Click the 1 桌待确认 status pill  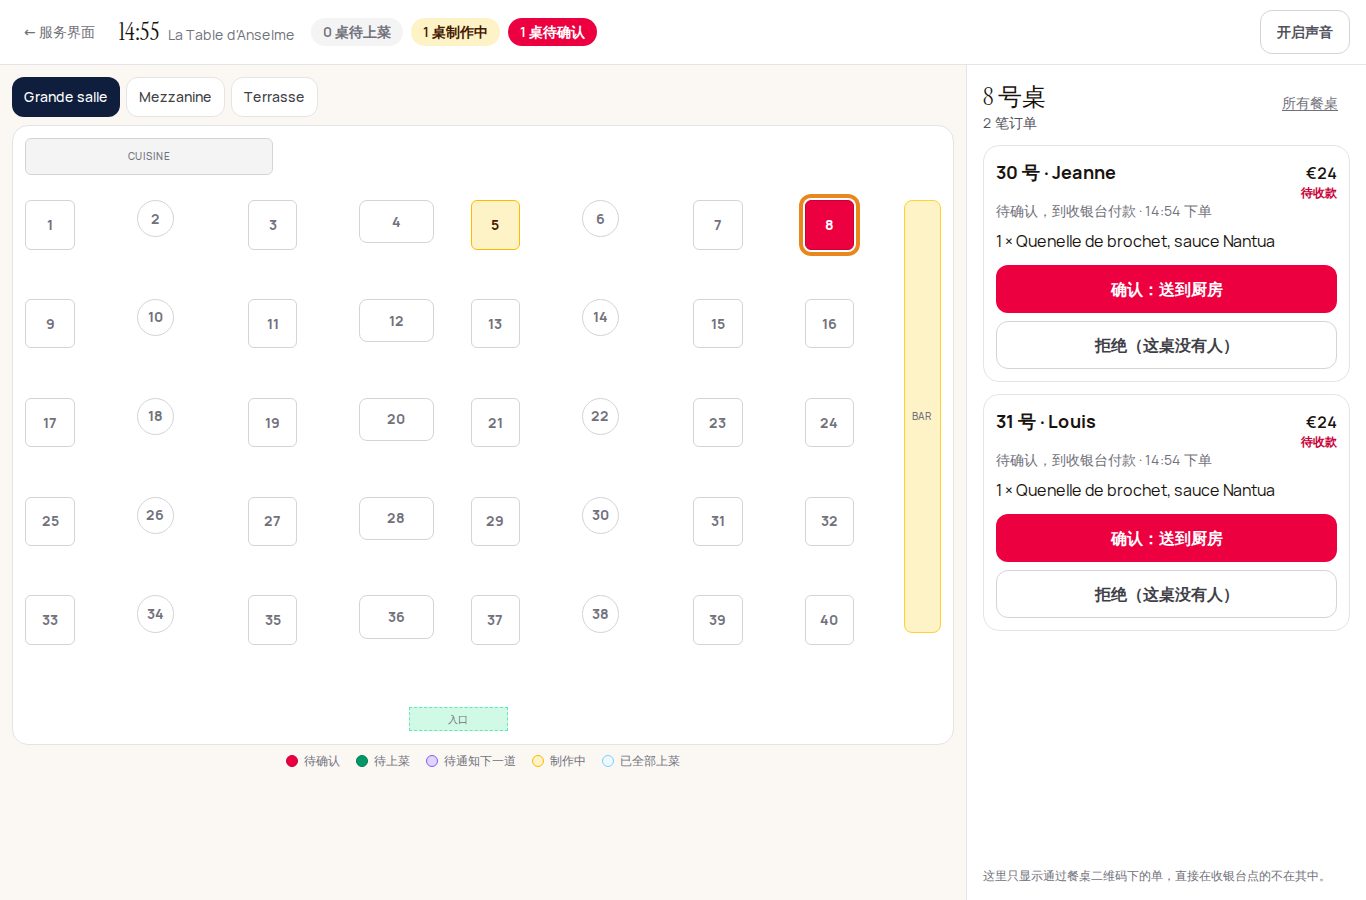coord(552,32)
